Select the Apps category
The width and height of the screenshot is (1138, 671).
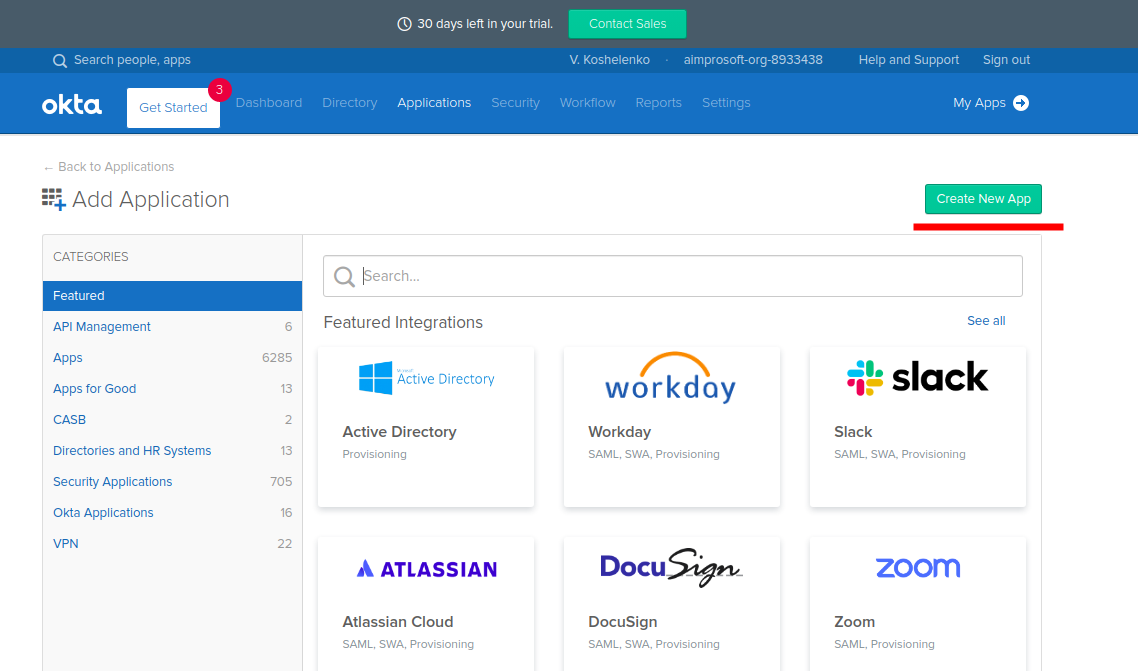point(172,358)
